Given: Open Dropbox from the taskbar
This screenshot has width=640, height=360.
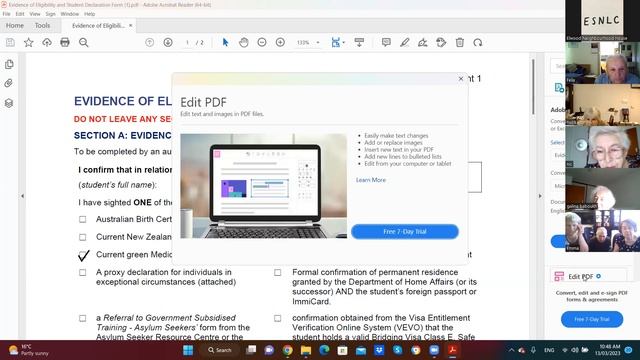Looking at the screenshot, I should pos(379,350).
